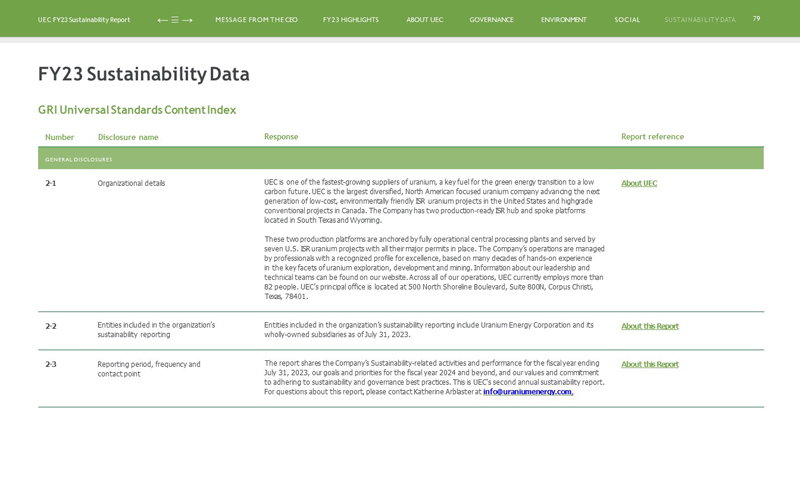The width and height of the screenshot is (800, 486).
Task: Click the page number 79
Action: pos(756,19)
